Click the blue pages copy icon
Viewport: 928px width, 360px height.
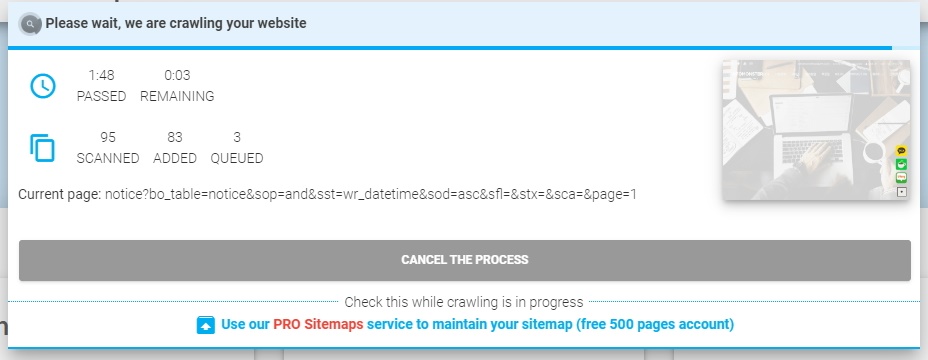pos(43,148)
